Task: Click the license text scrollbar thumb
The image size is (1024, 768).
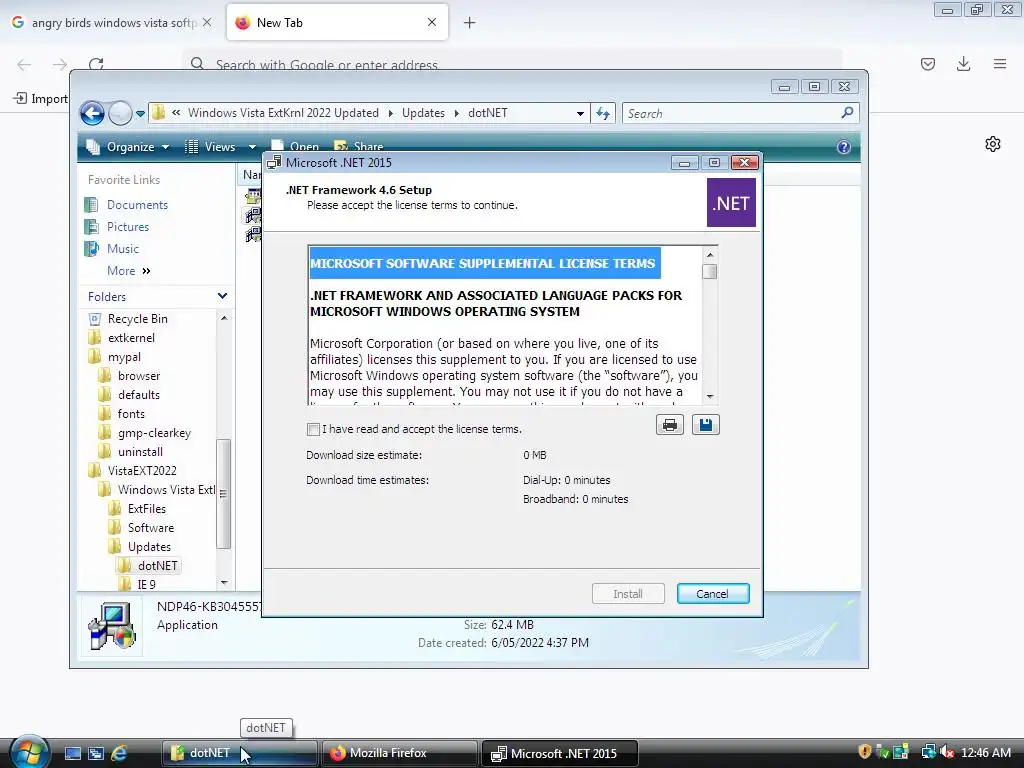Action: click(x=710, y=271)
